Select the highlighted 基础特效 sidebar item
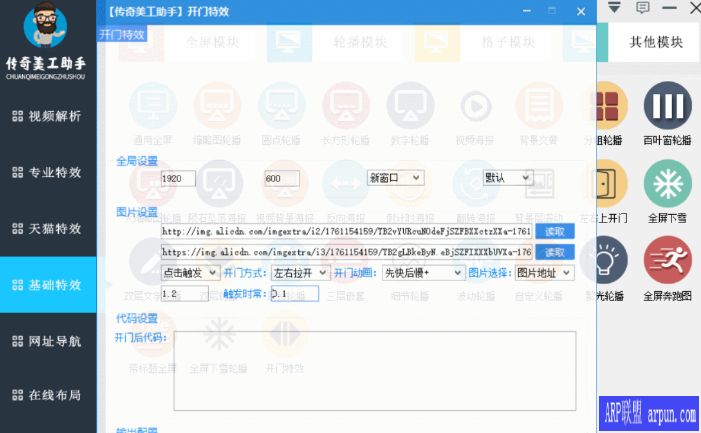Image resolution: width=701 pixels, height=433 pixels. coord(48,285)
